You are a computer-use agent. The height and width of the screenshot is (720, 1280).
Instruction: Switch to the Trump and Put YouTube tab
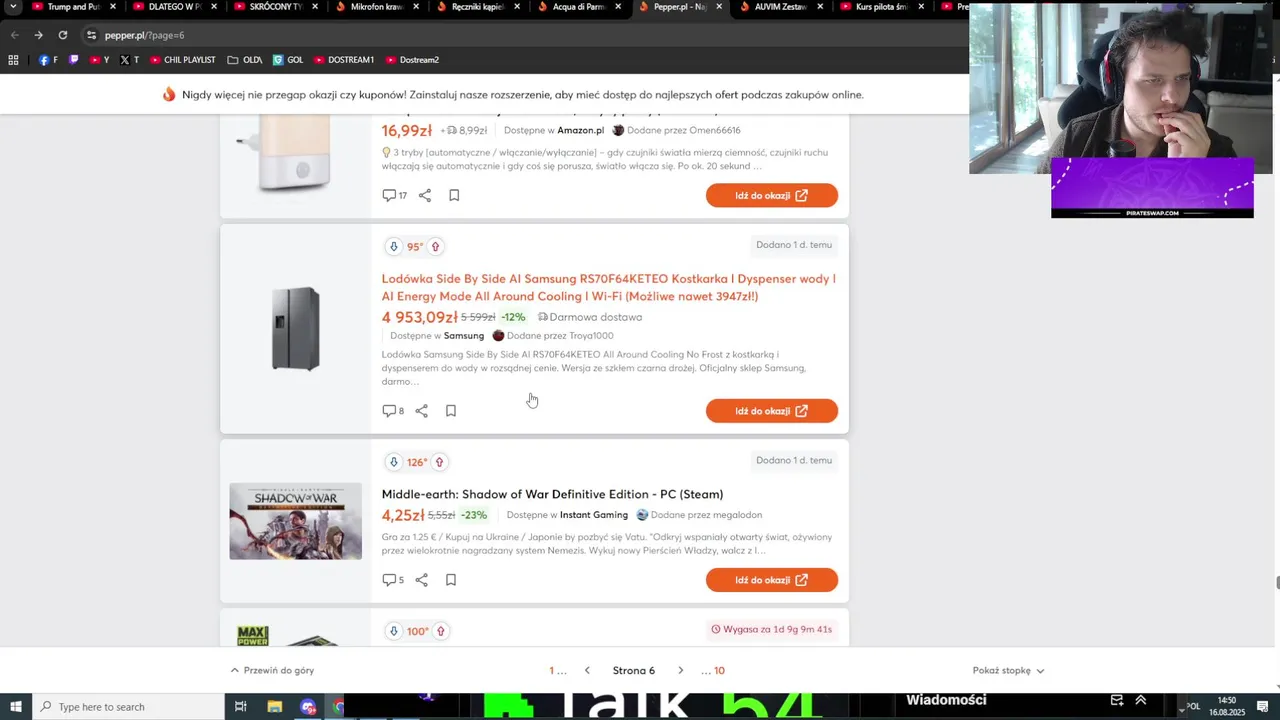[x=74, y=7]
